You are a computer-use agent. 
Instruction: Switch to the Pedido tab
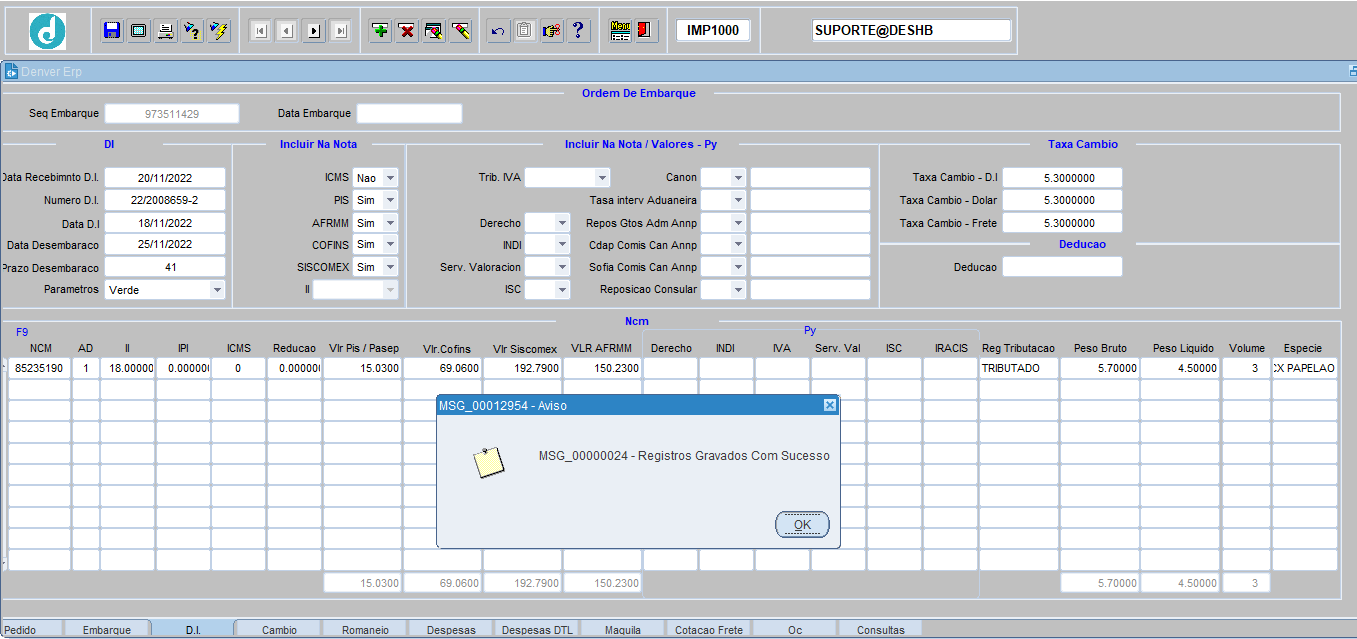pos(28,629)
